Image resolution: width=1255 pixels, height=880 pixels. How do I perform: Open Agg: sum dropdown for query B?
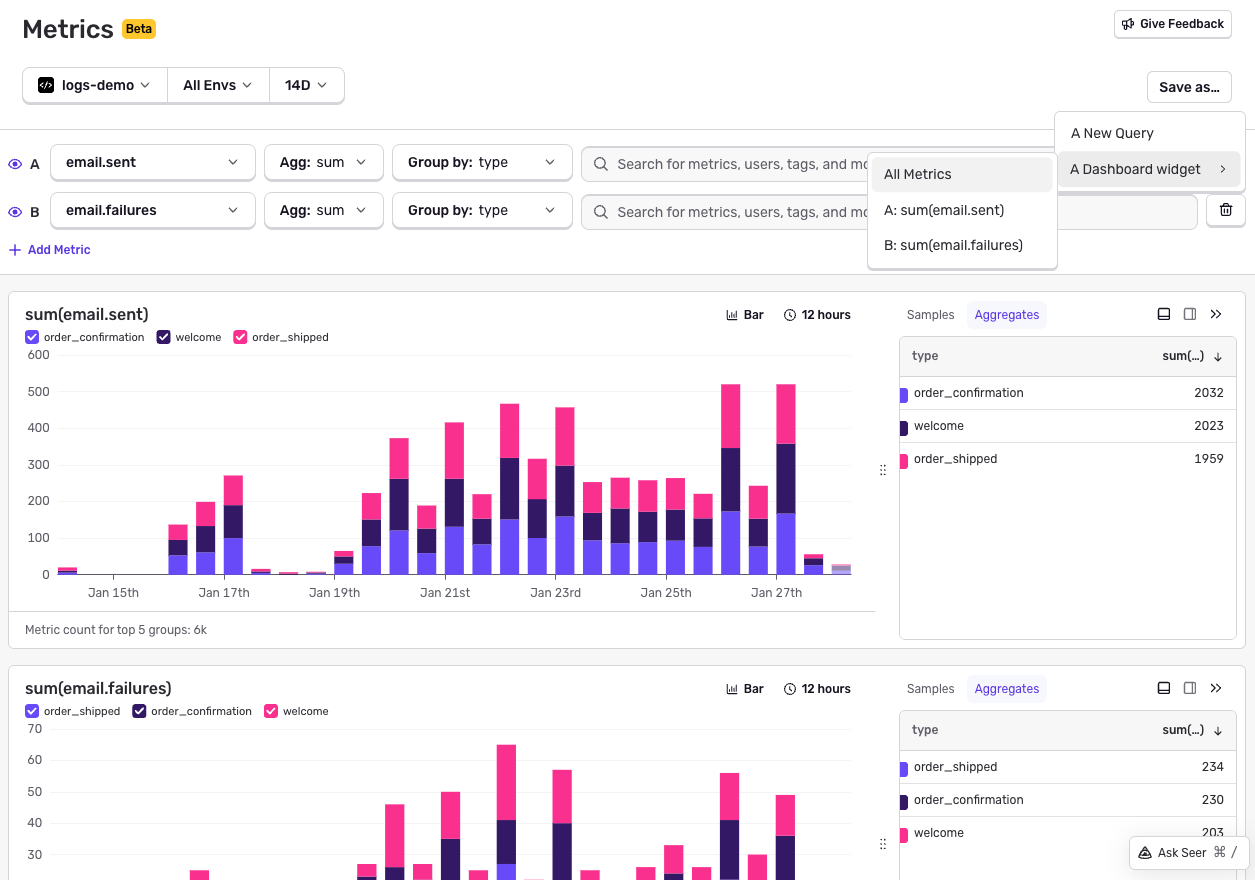(323, 210)
